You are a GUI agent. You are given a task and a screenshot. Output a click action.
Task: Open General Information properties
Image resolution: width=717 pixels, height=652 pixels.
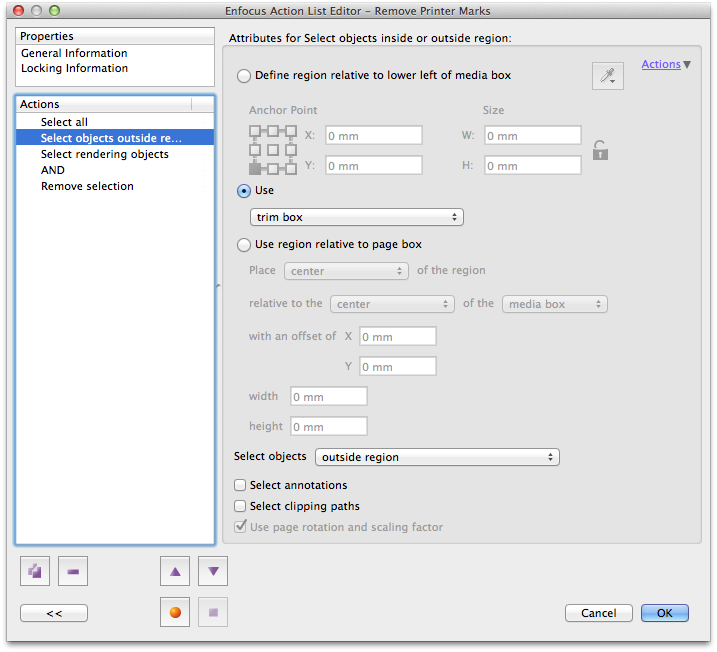tap(74, 53)
